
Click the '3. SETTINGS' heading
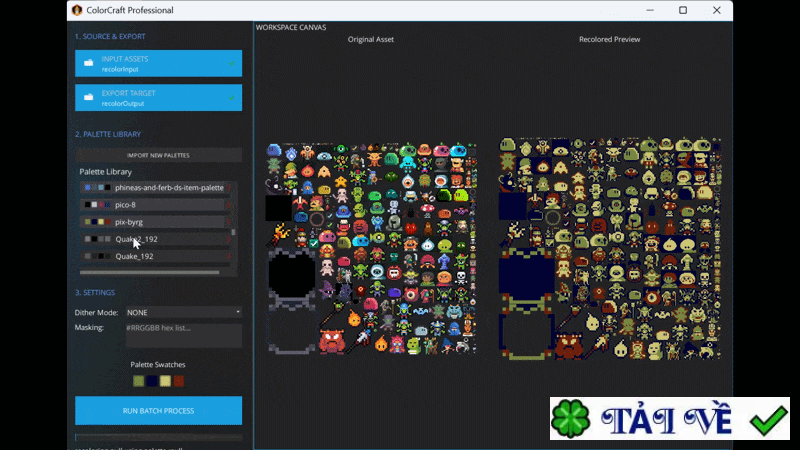(95, 292)
